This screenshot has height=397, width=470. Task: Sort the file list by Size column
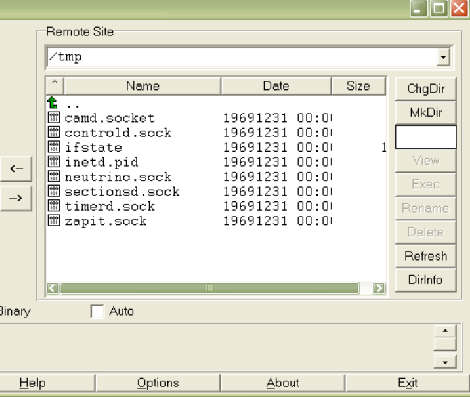click(358, 86)
